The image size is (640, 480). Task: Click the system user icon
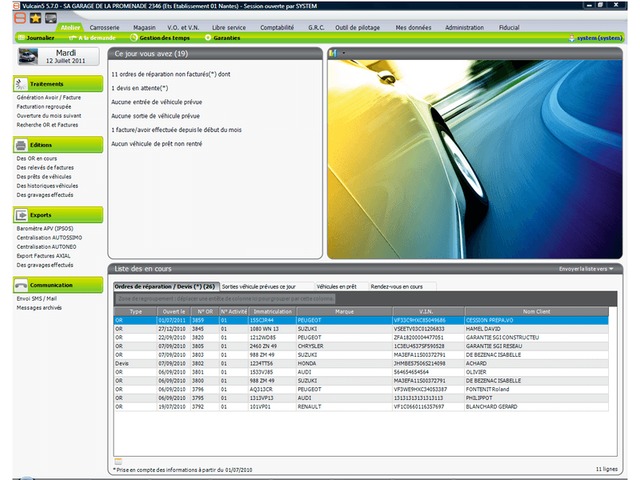tap(572, 38)
